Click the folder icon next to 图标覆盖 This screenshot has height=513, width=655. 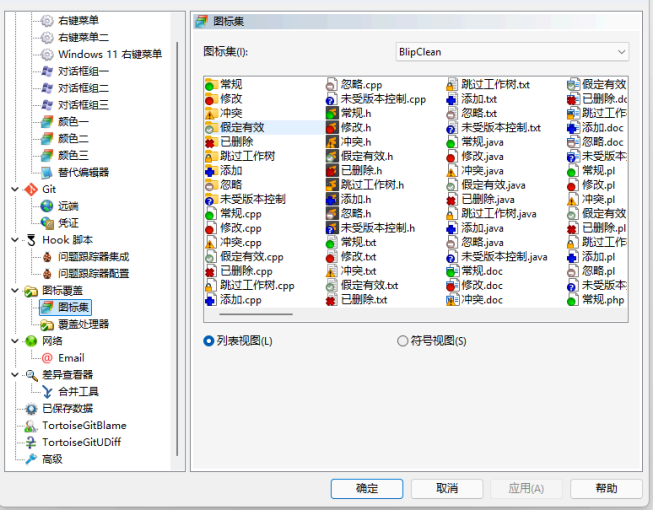pyautogui.click(x=31, y=292)
